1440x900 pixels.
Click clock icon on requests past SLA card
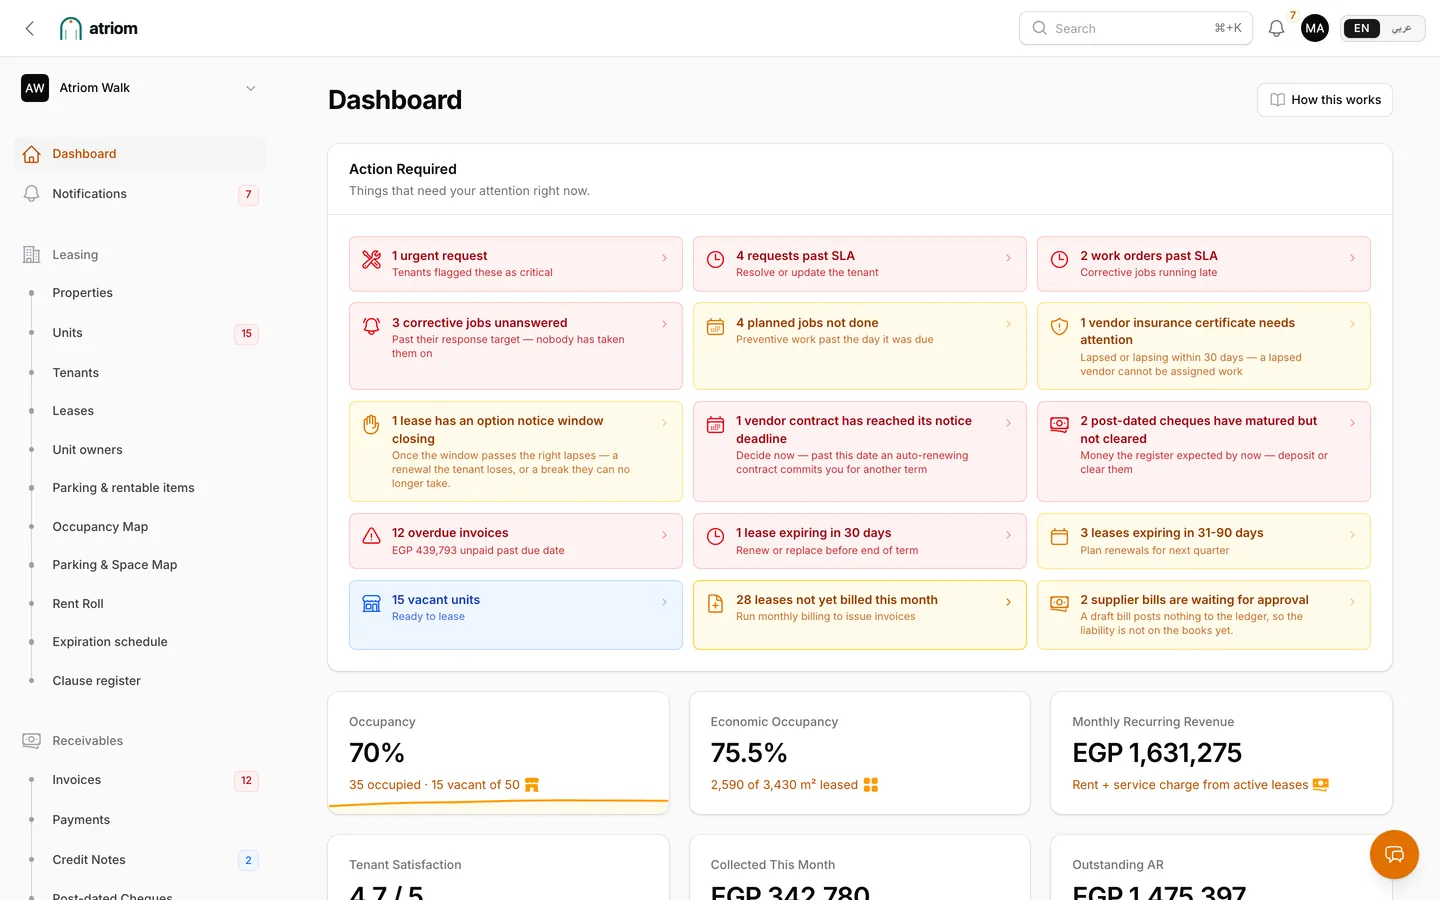click(x=715, y=260)
